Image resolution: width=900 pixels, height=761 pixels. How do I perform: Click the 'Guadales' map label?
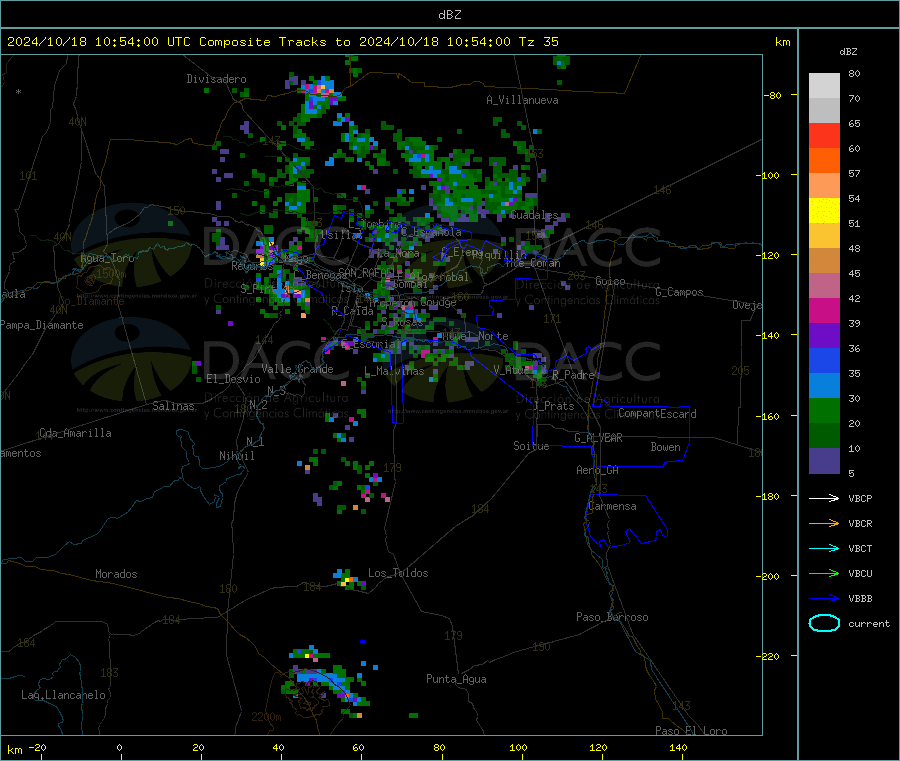(x=534, y=215)
